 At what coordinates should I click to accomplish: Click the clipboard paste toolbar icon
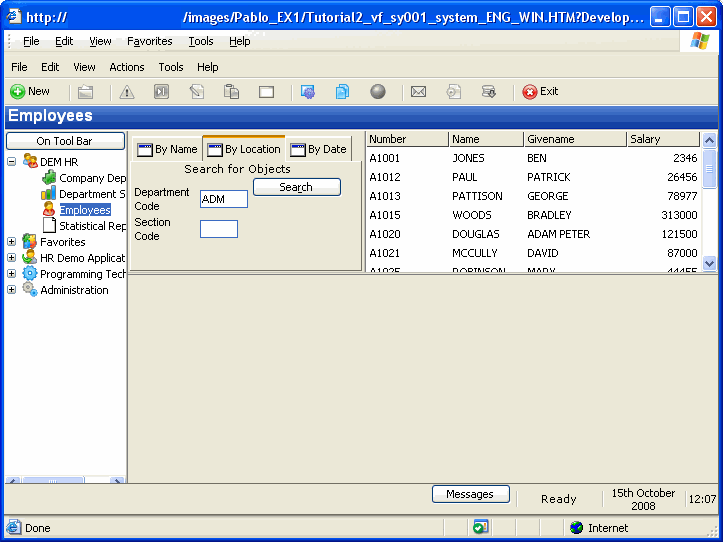click(x=231, y=92)
